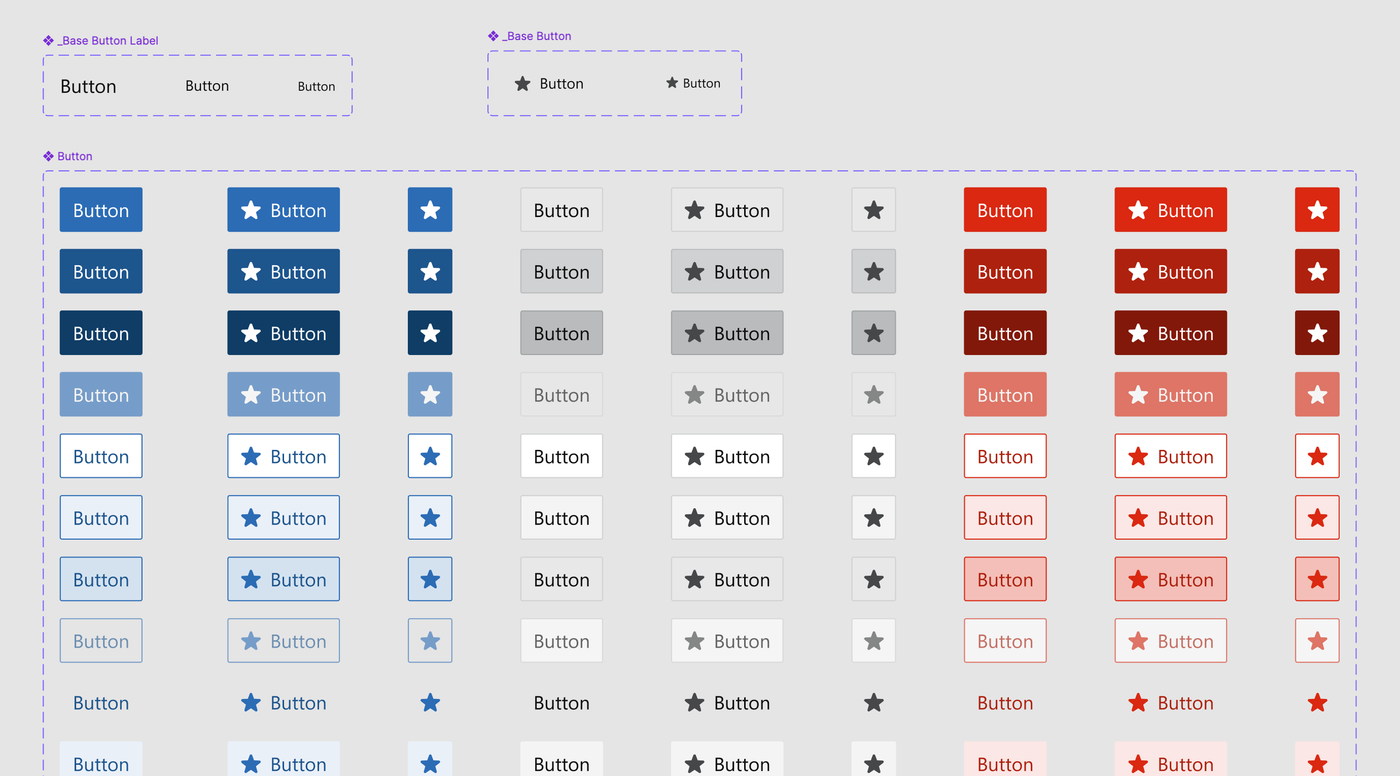Click the bright solid red star Button, top row
The width and height of the screenshot is (1400, 776).
click(x=1171, y=210)
